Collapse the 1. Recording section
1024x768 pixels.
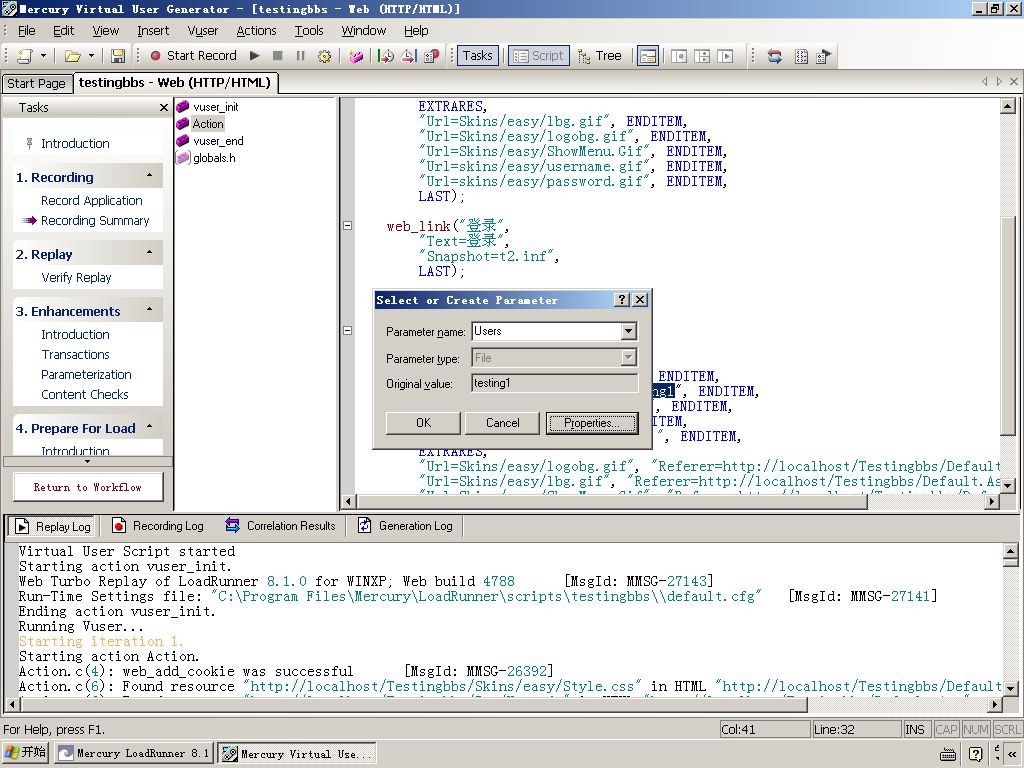150,176
